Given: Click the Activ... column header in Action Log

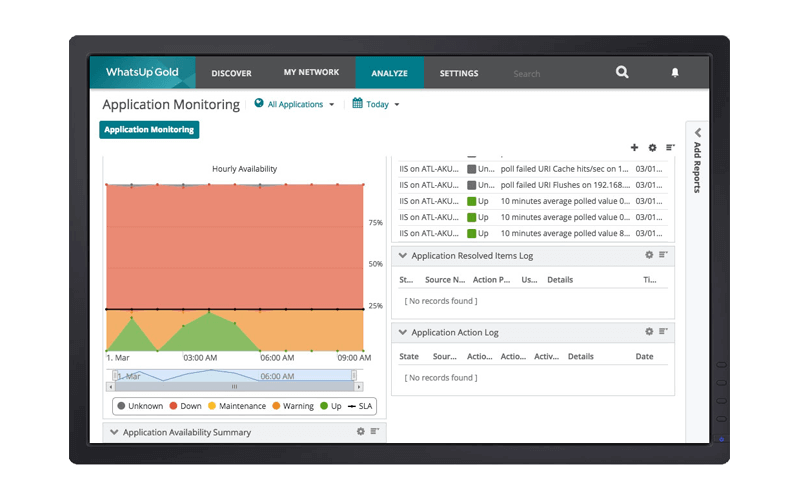Looking at the screenshot, I should click(546, 356).
